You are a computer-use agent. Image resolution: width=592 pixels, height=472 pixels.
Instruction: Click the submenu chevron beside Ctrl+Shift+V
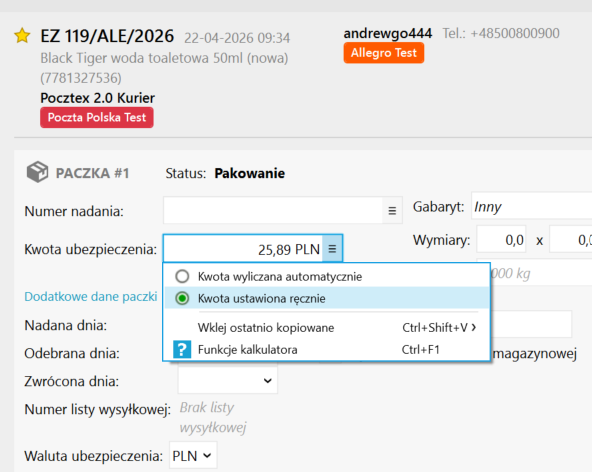(x=473, y=327)
